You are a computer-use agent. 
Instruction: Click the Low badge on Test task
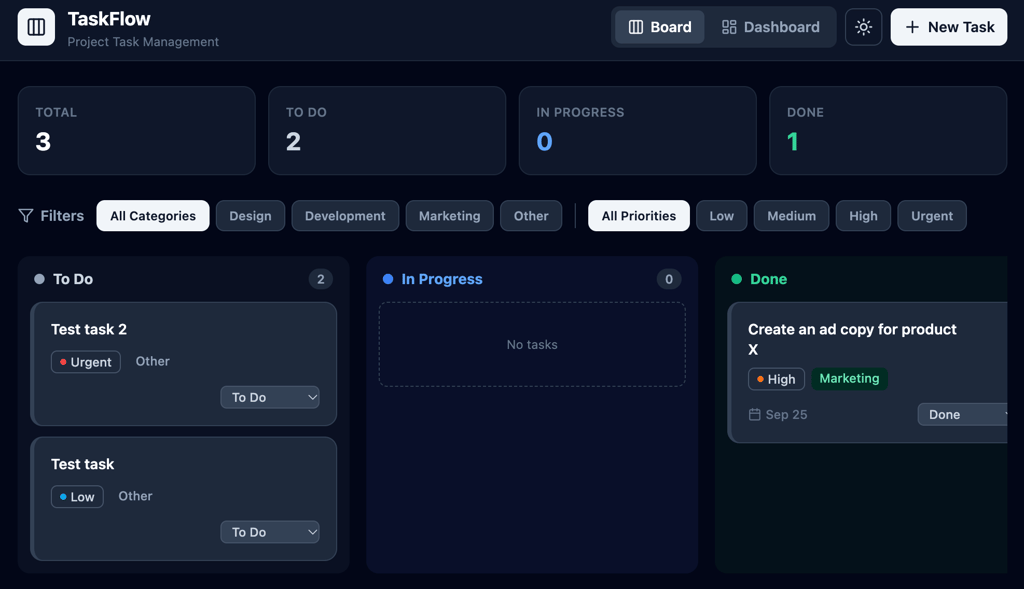[x=77, y=497]
